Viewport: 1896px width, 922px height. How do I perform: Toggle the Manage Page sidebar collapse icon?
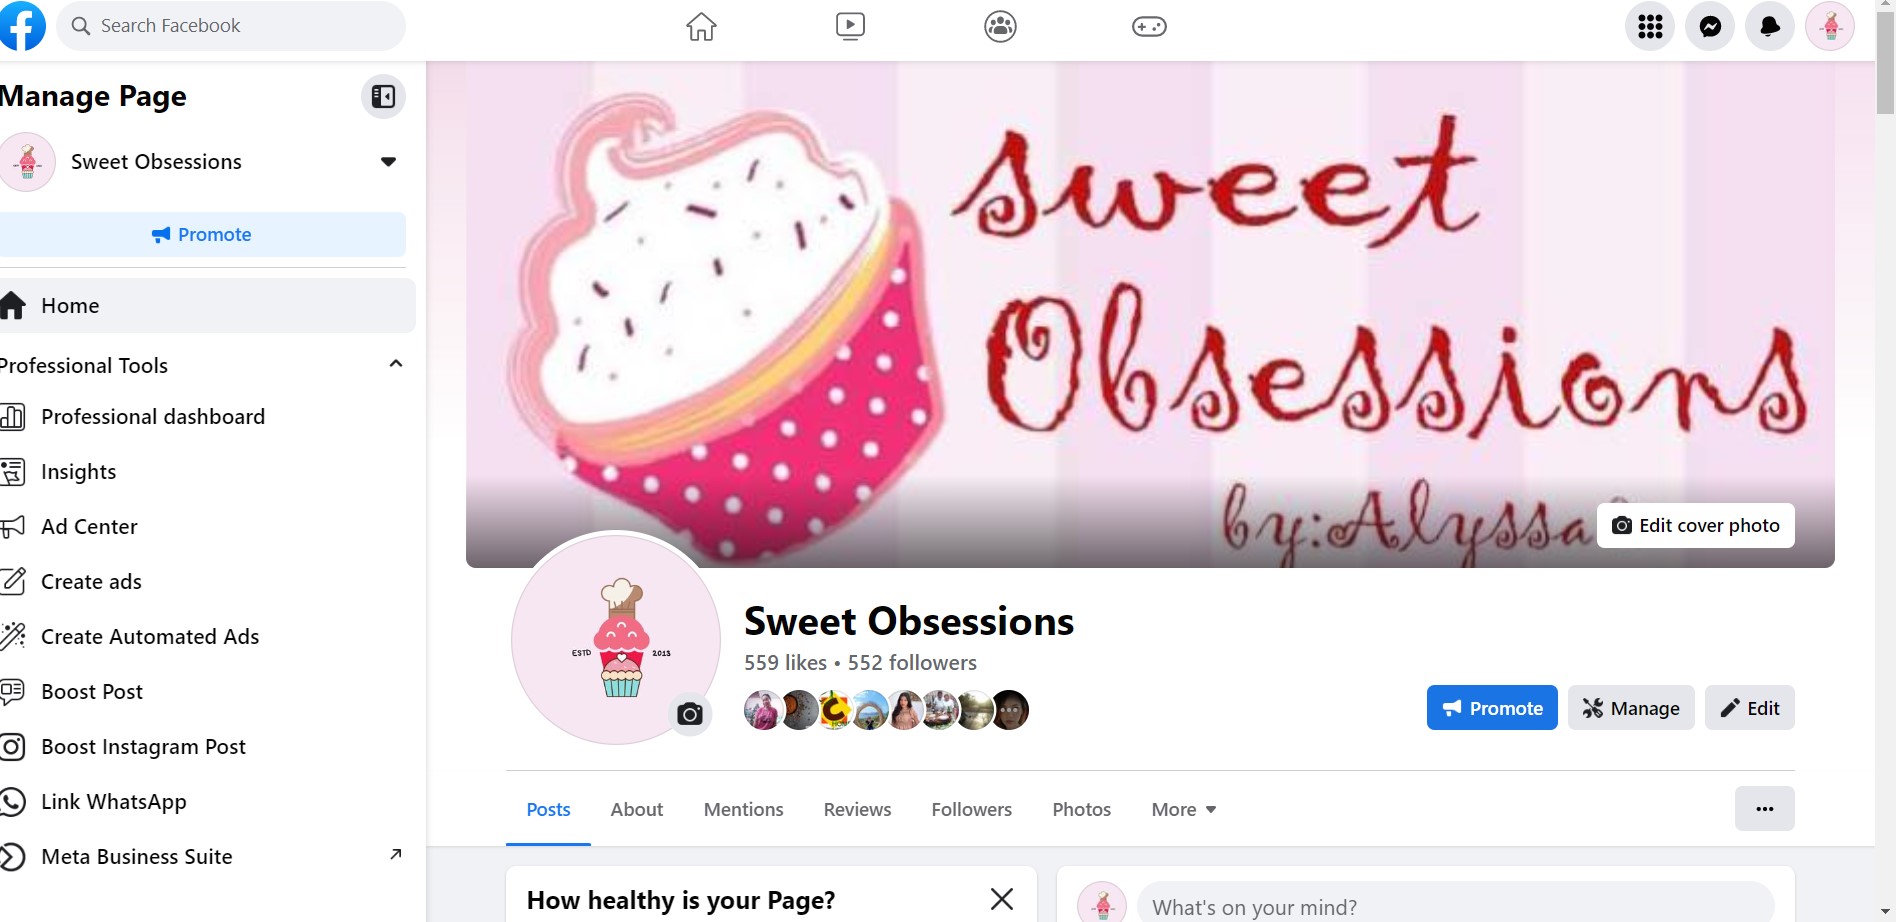point(383,97)
